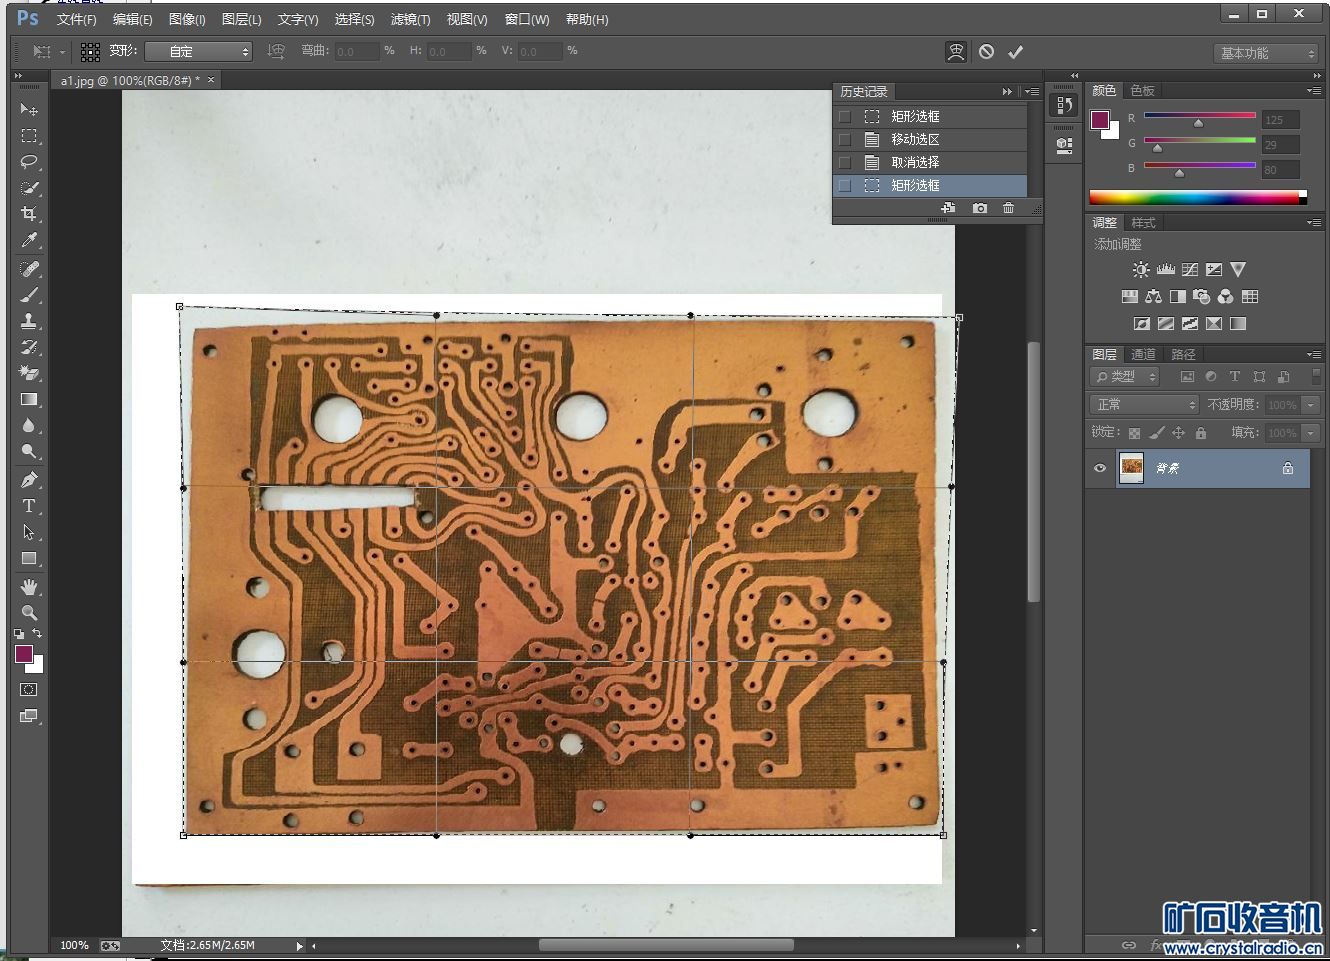The height and width of the screenshot is (961, 1330).
Task: Collapse the History panel double-arrow
Action: (x=1007, y=91)
